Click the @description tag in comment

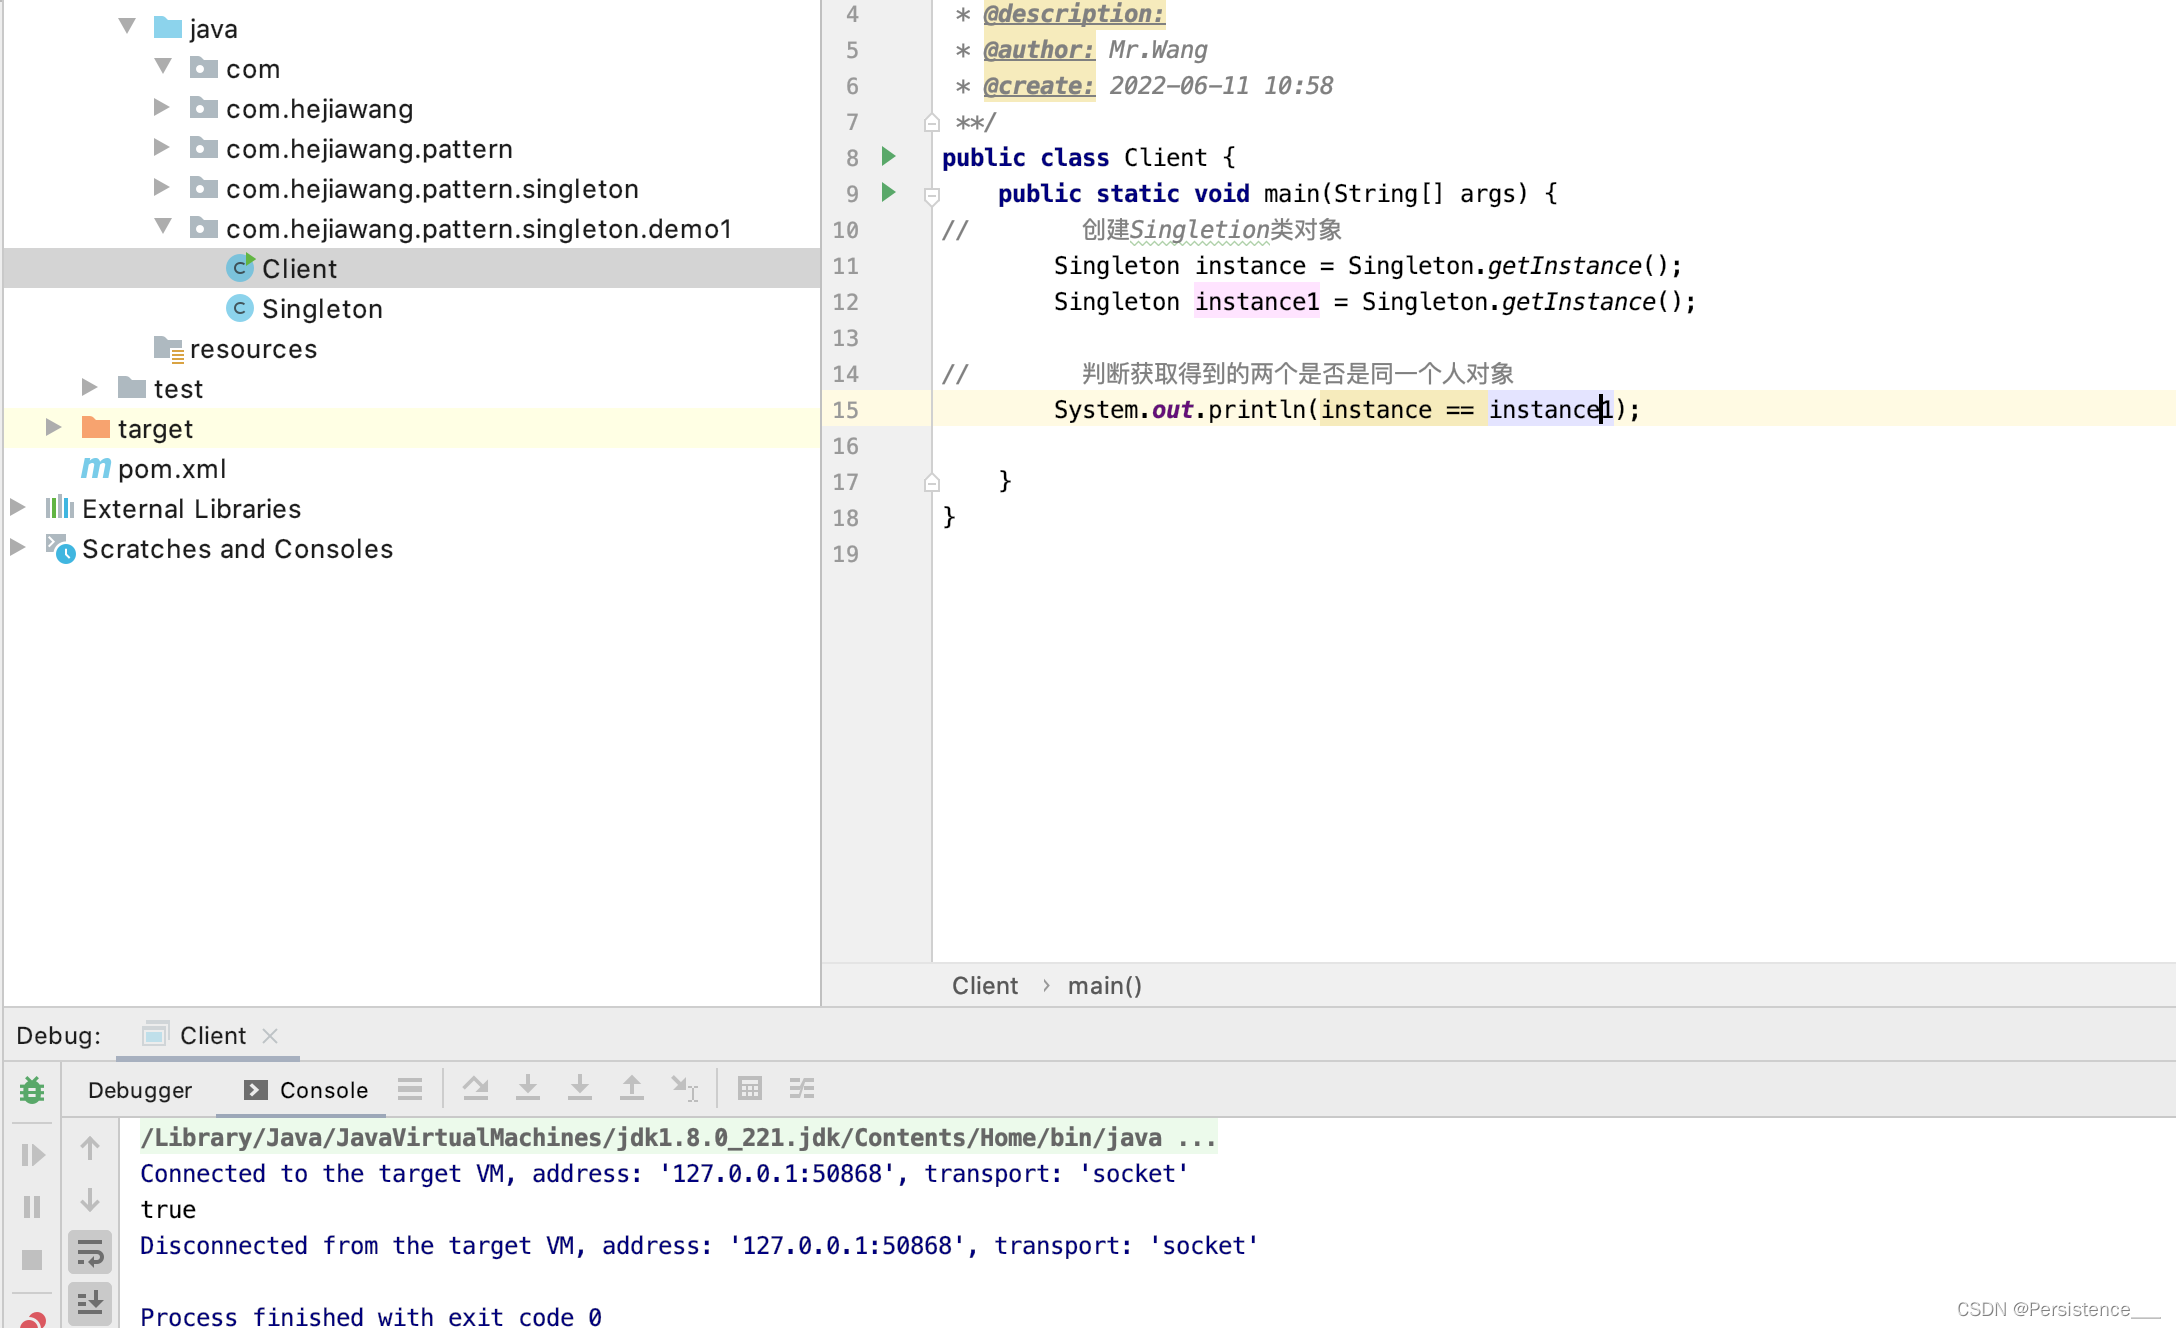pyautogui.click(x=1074, y=14)
